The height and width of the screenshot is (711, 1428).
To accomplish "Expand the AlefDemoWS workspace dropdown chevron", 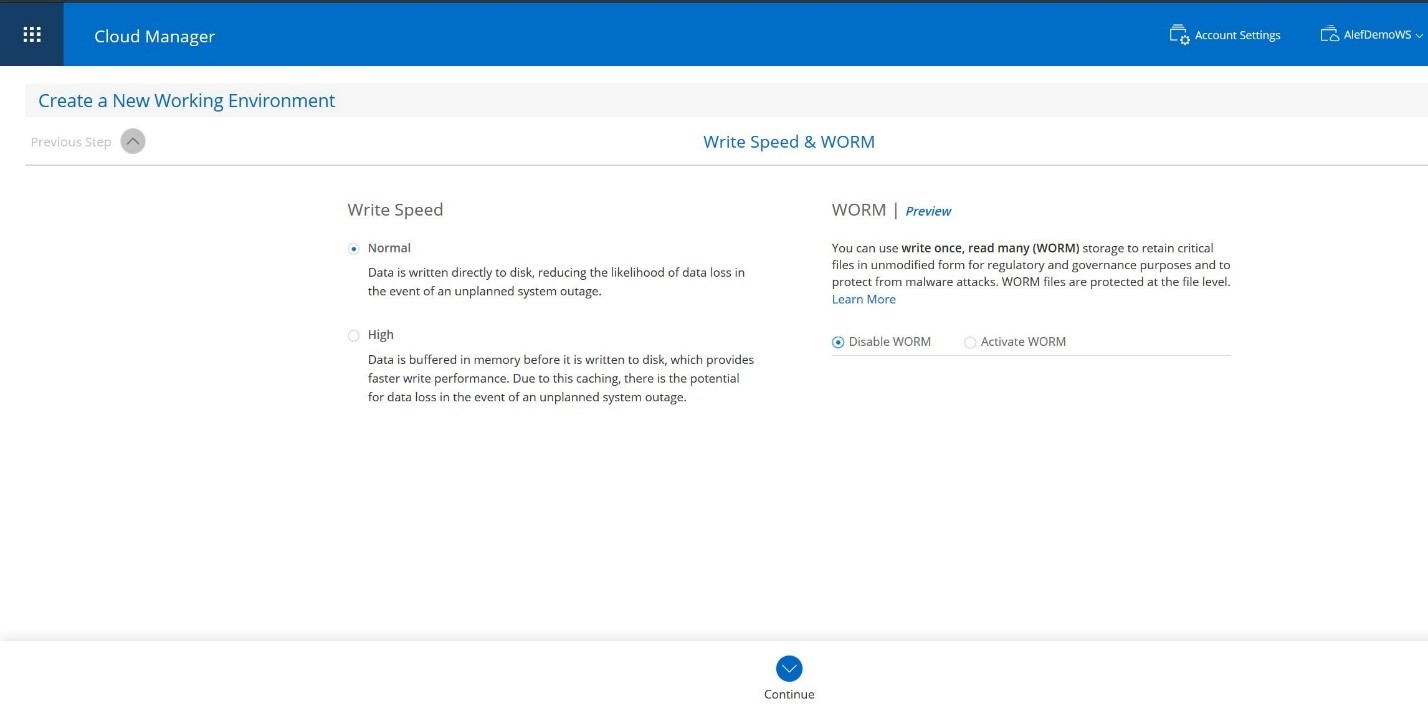I will (x=1419, y=36).
